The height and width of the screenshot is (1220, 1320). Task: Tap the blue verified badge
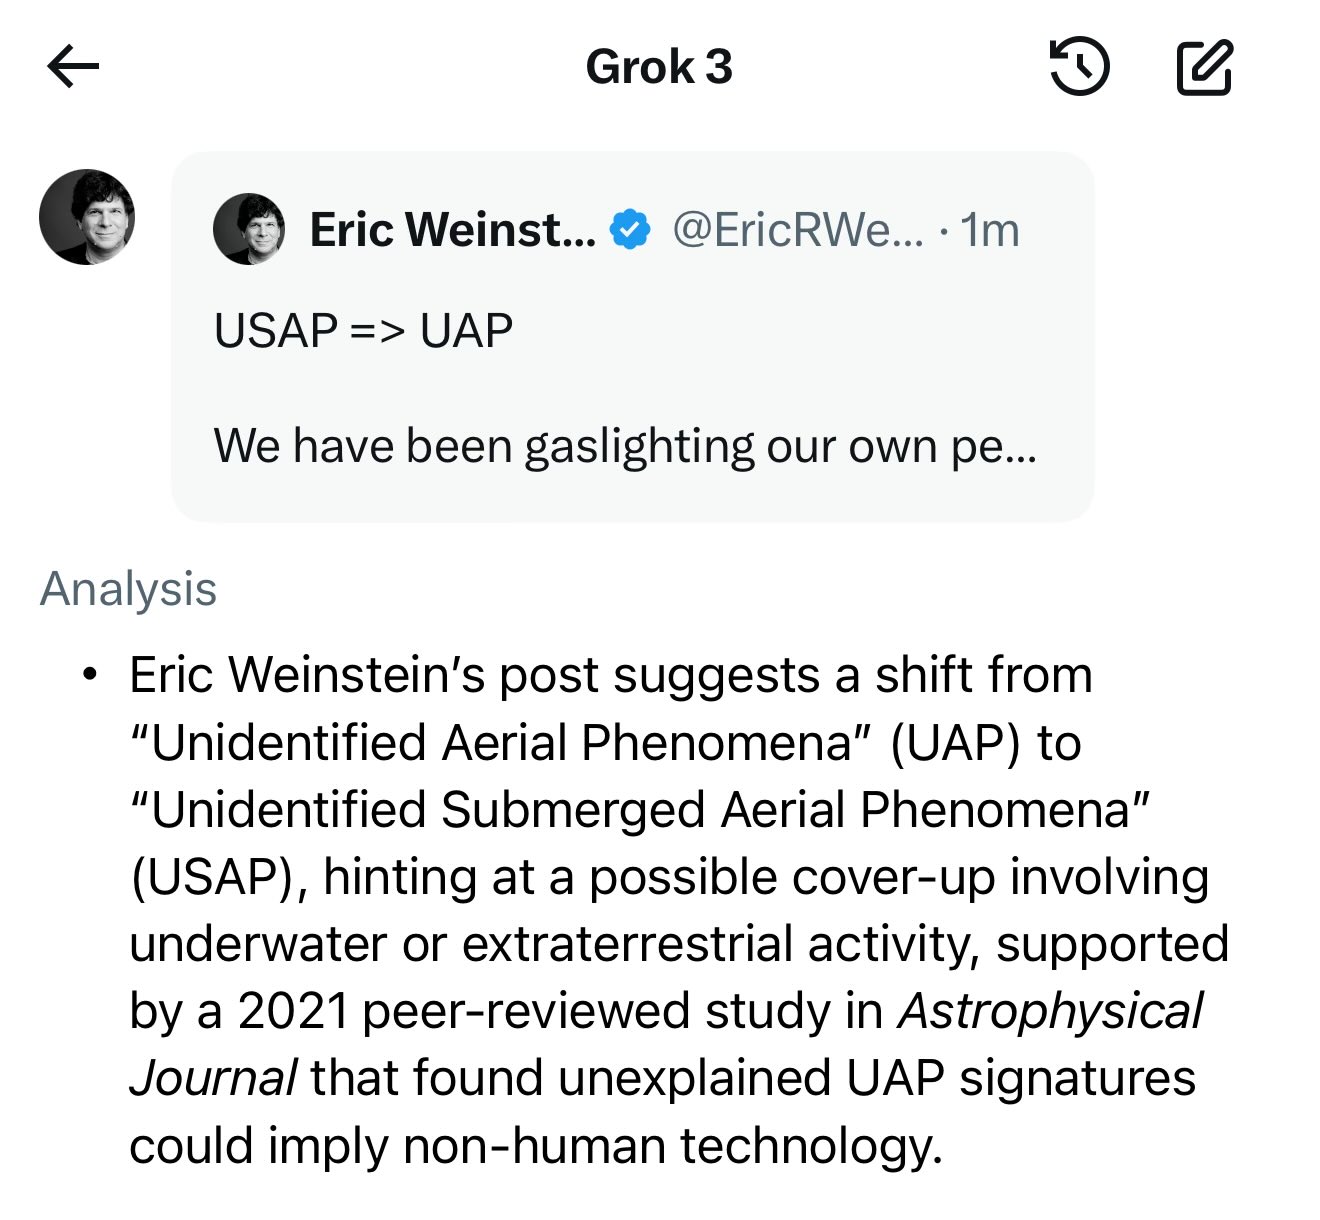point(630,230)
